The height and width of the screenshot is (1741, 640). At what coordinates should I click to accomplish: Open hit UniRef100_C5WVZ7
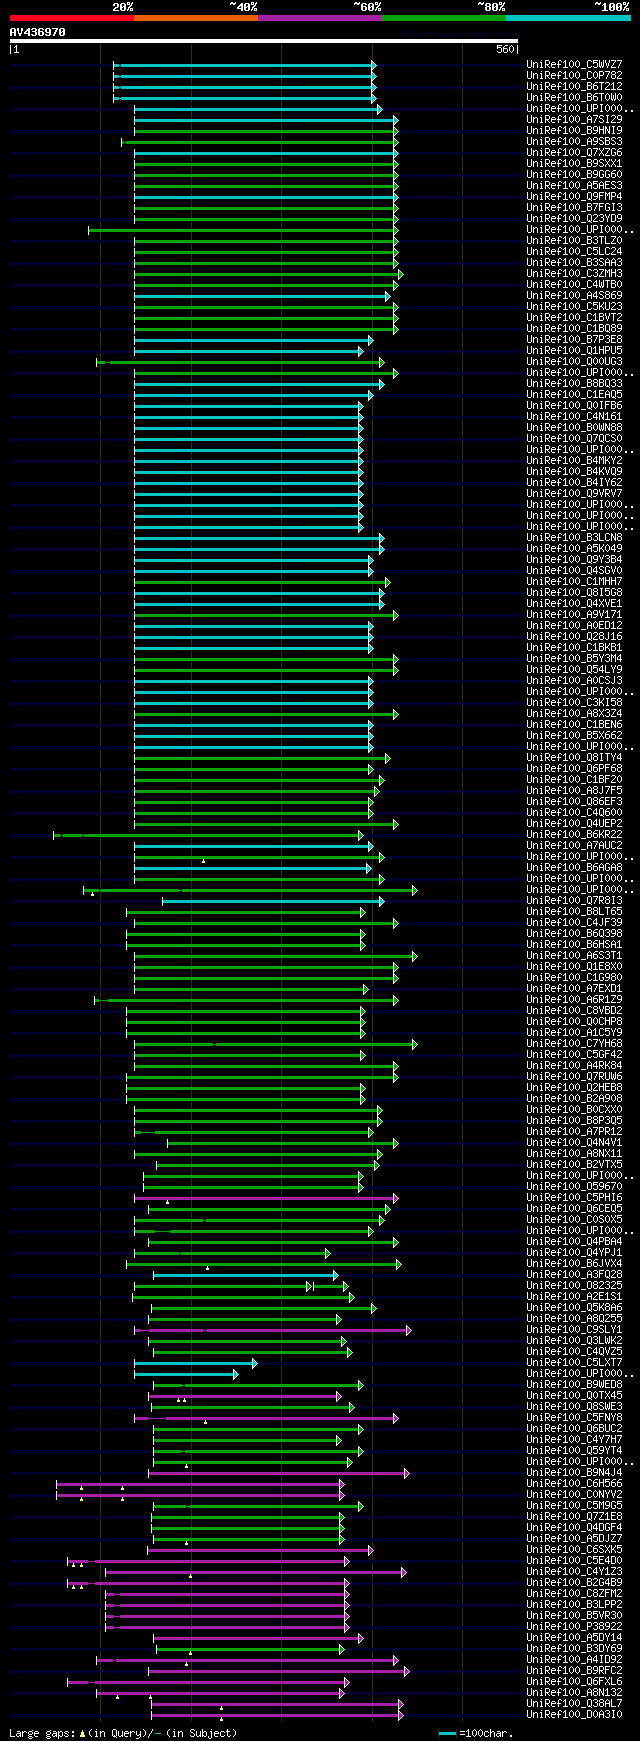tap(574, 64)
